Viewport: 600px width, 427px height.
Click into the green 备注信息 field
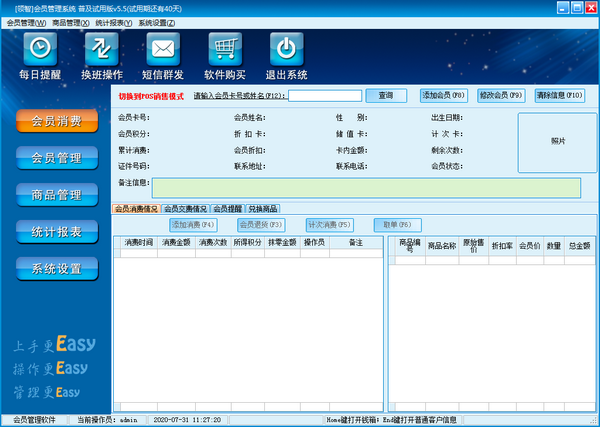(x=366, y=188)
